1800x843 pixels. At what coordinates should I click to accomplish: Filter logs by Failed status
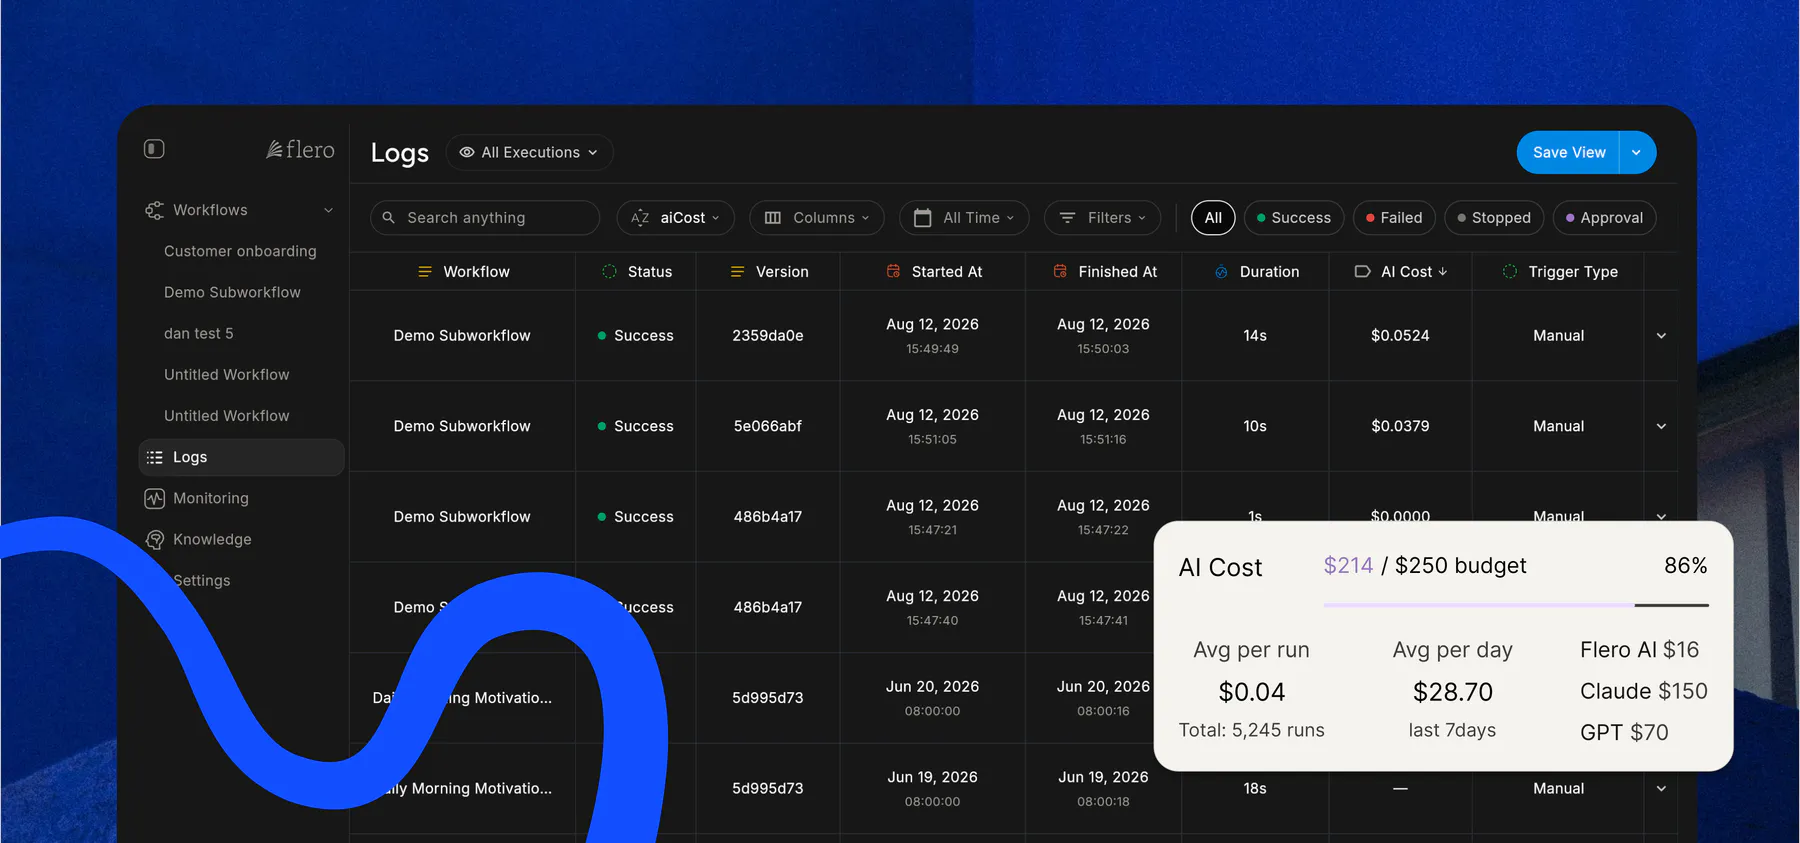(x=1394, y=217)
